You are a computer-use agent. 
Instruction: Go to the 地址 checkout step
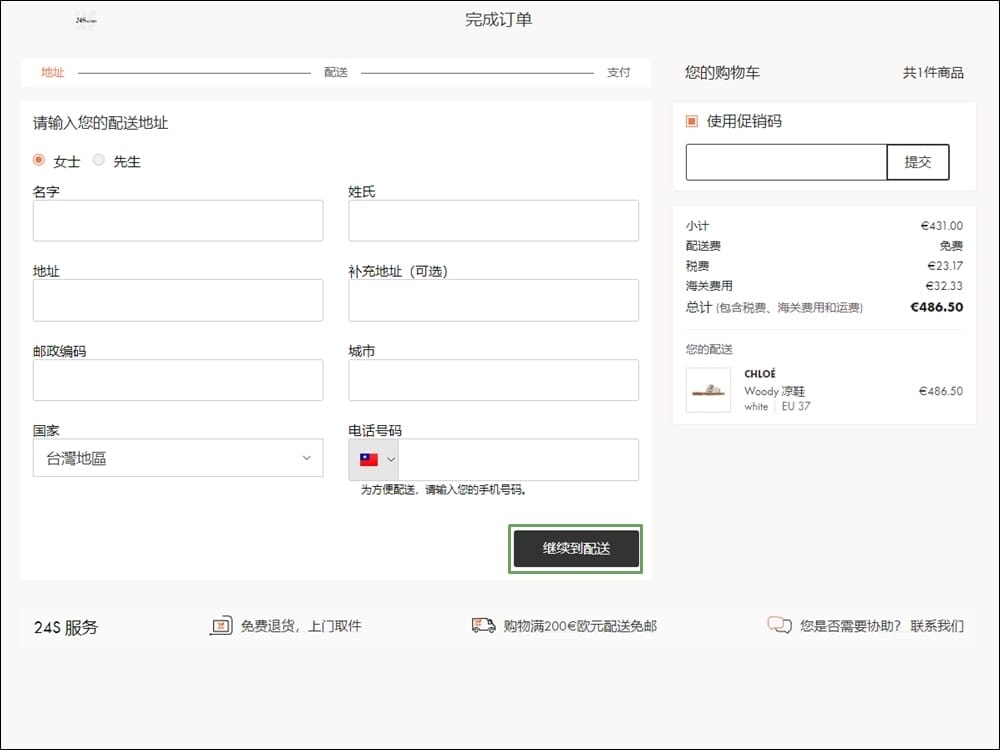pyautogui.click(x=52, y=72)
